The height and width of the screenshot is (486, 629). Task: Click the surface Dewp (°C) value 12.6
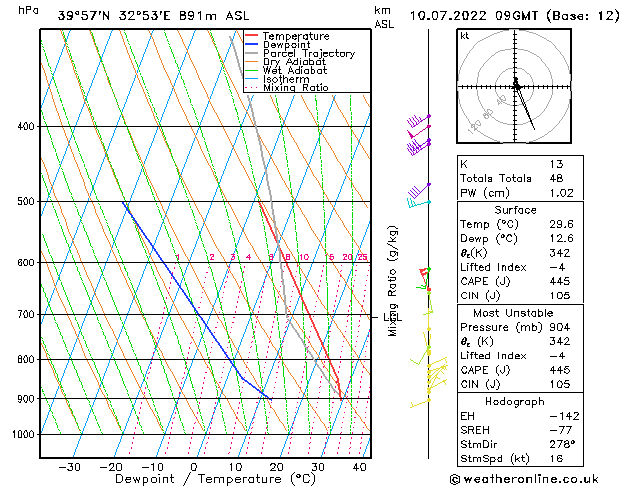(562, 239)
